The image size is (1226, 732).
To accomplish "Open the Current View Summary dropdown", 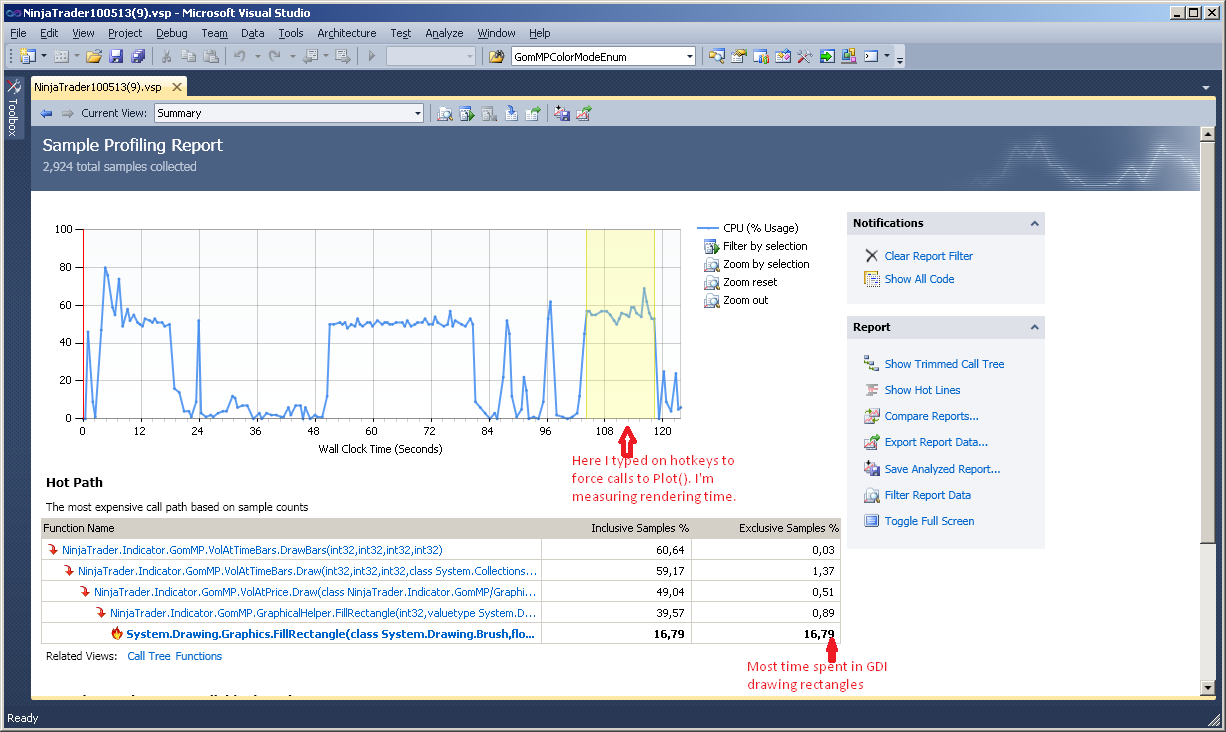I will 288,113.
